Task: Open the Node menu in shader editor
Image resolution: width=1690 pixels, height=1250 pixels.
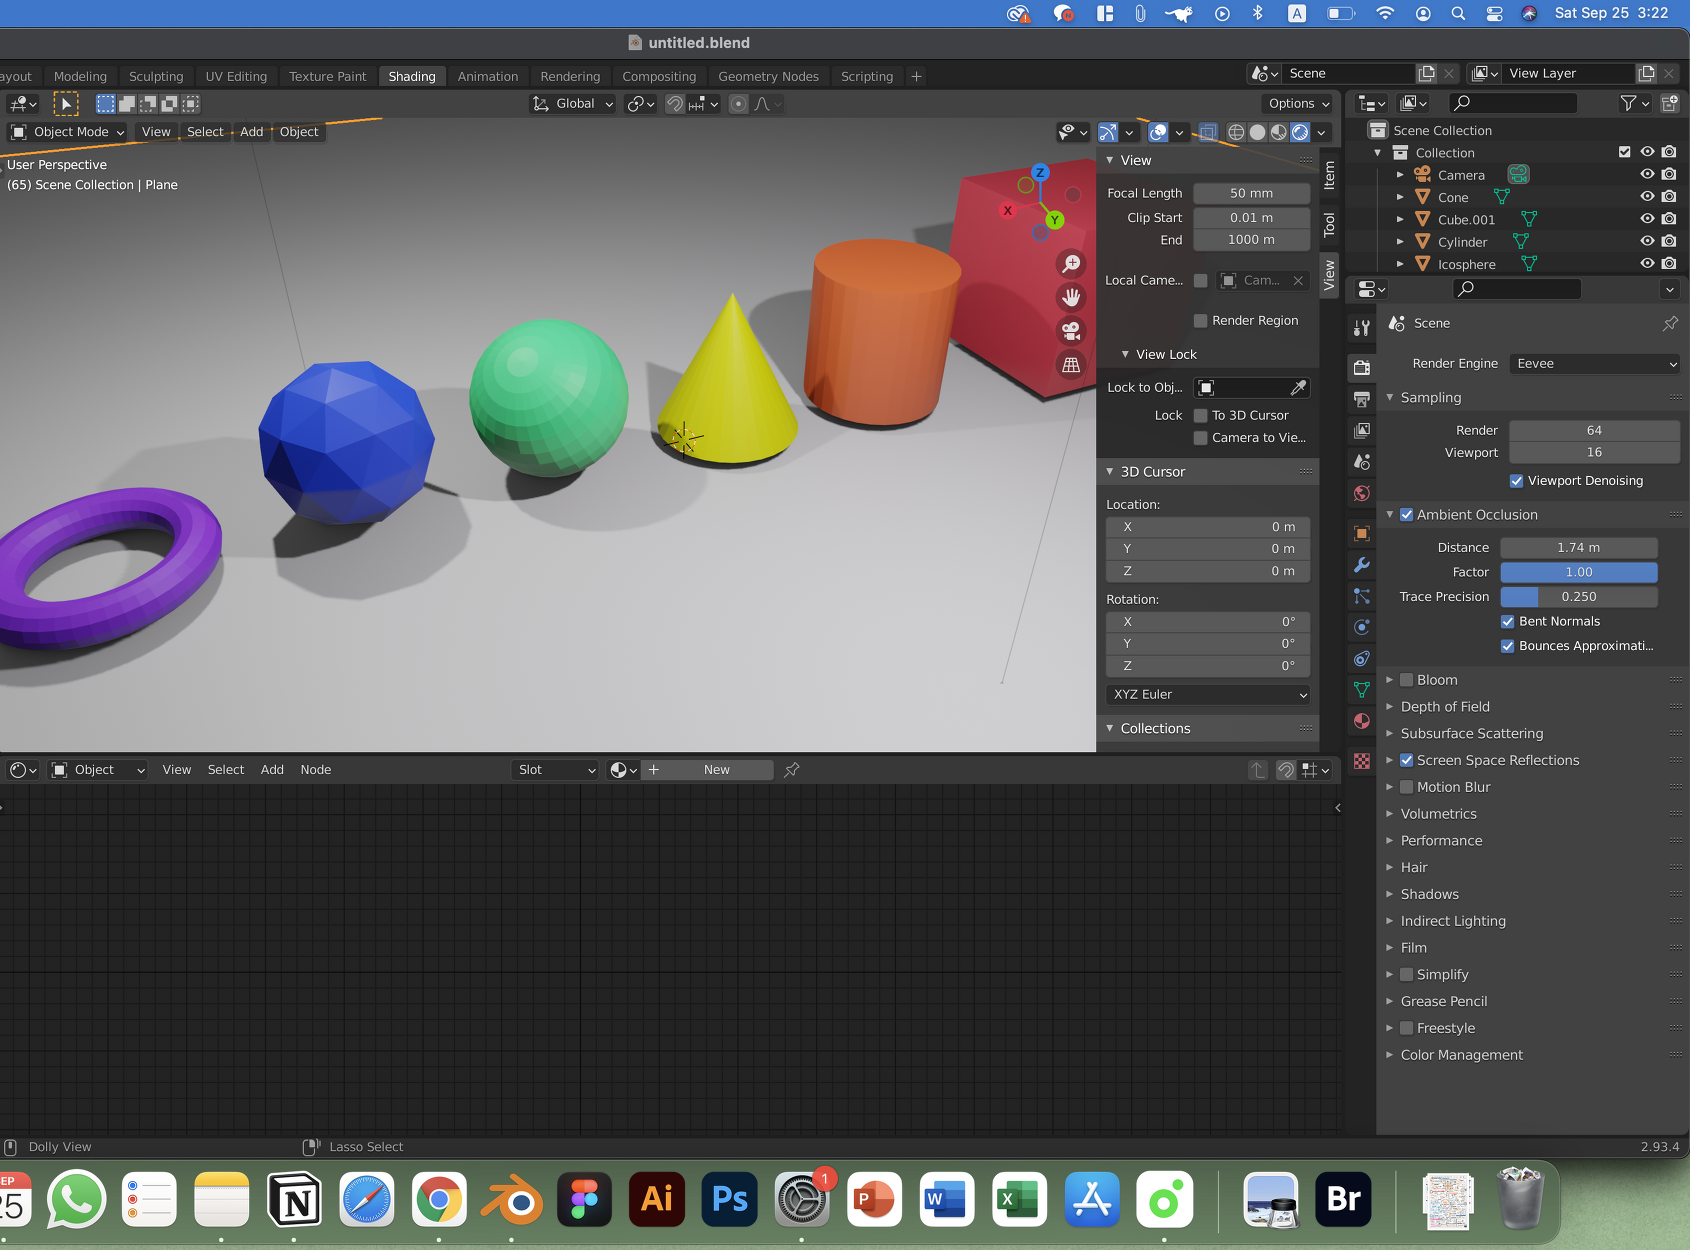Action: point(316,770)
